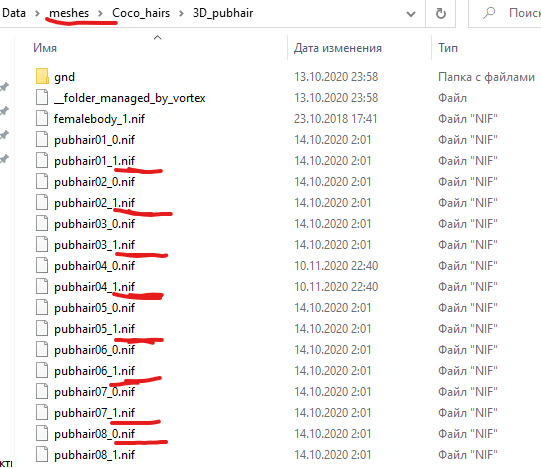Refresh the current folder view

(441, 13)
